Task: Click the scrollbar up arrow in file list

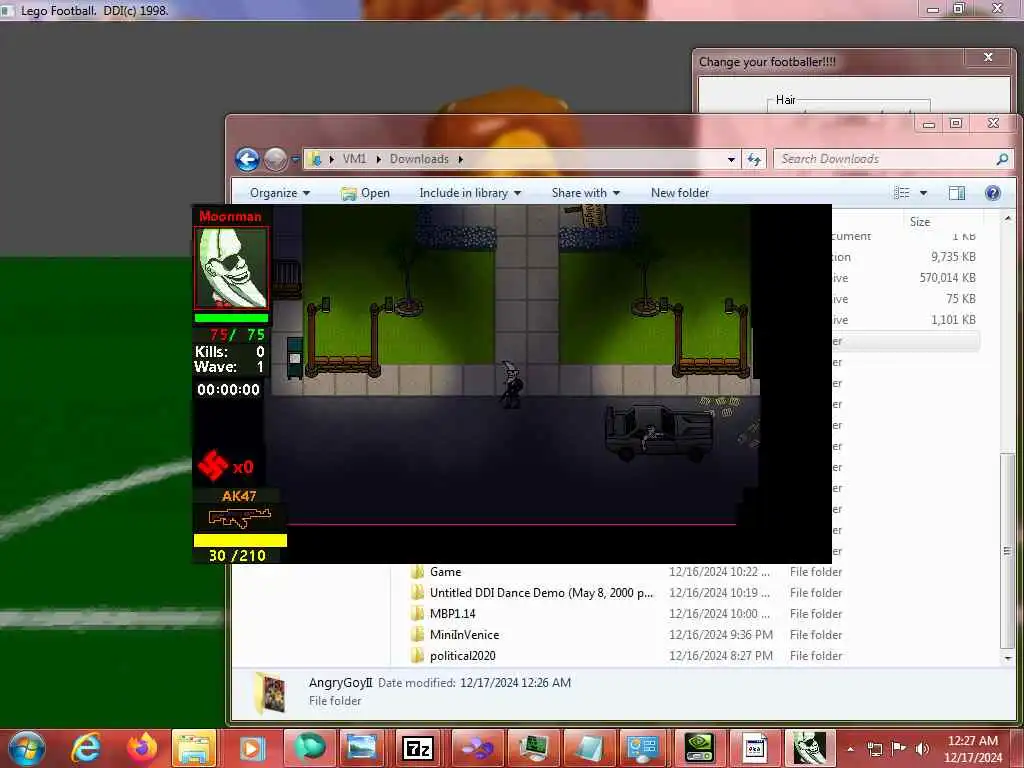Action: click(x=1008, y=218)
